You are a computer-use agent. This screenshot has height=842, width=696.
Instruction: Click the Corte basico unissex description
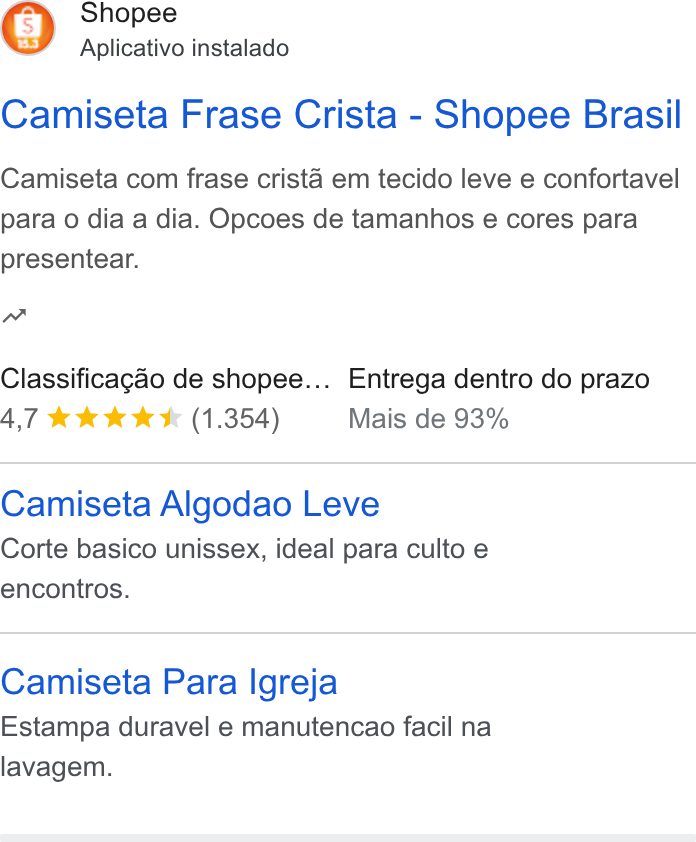click(244, 569)
